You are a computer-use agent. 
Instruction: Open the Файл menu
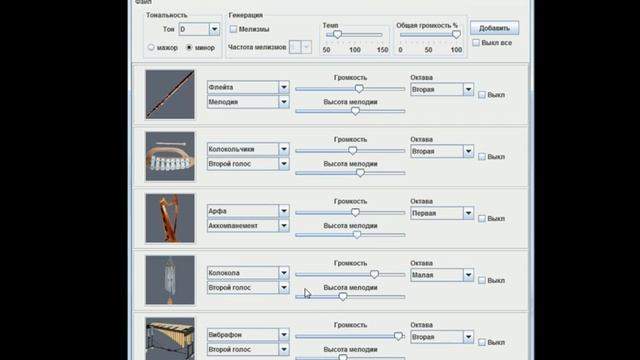[x=143, y=2]
